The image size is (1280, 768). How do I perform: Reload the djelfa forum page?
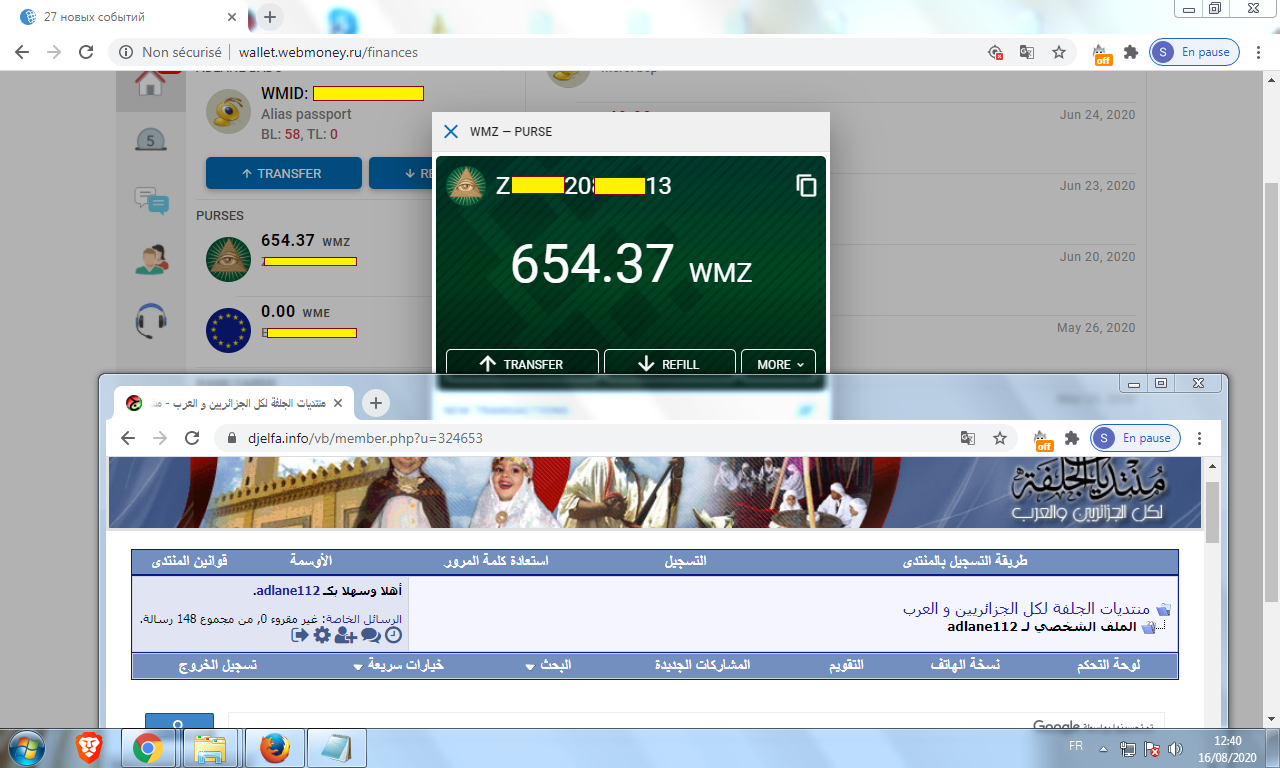click(192, 438)
